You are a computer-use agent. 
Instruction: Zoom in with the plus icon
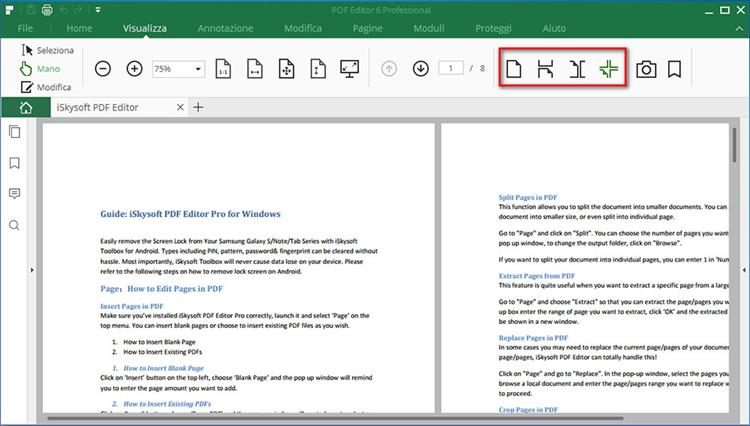pos(134,69)
